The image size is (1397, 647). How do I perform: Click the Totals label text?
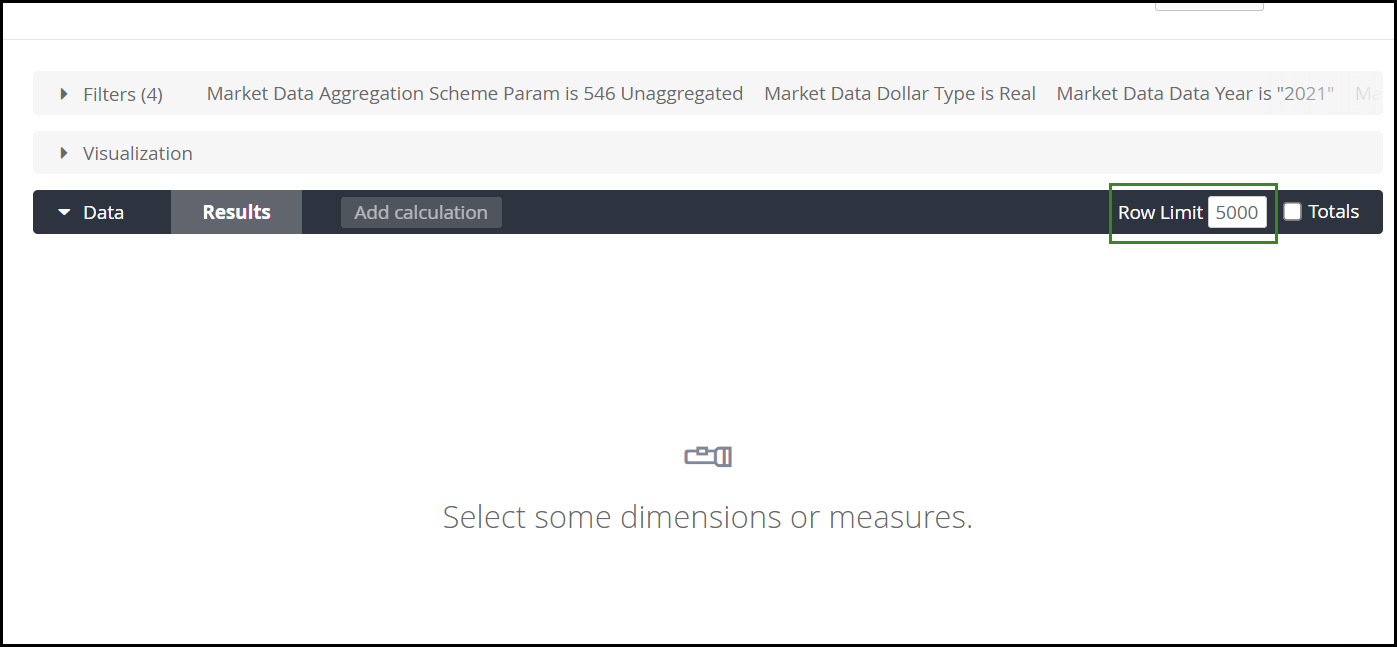[x=1333, y=212]
